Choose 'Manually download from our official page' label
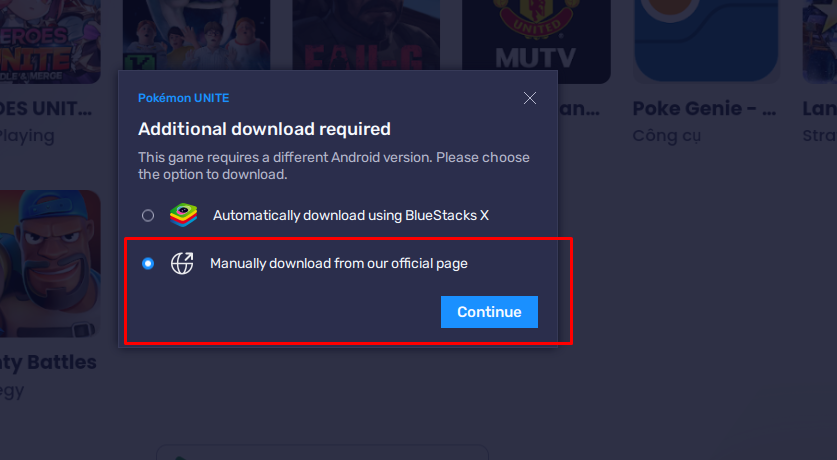 coord(338,264)
